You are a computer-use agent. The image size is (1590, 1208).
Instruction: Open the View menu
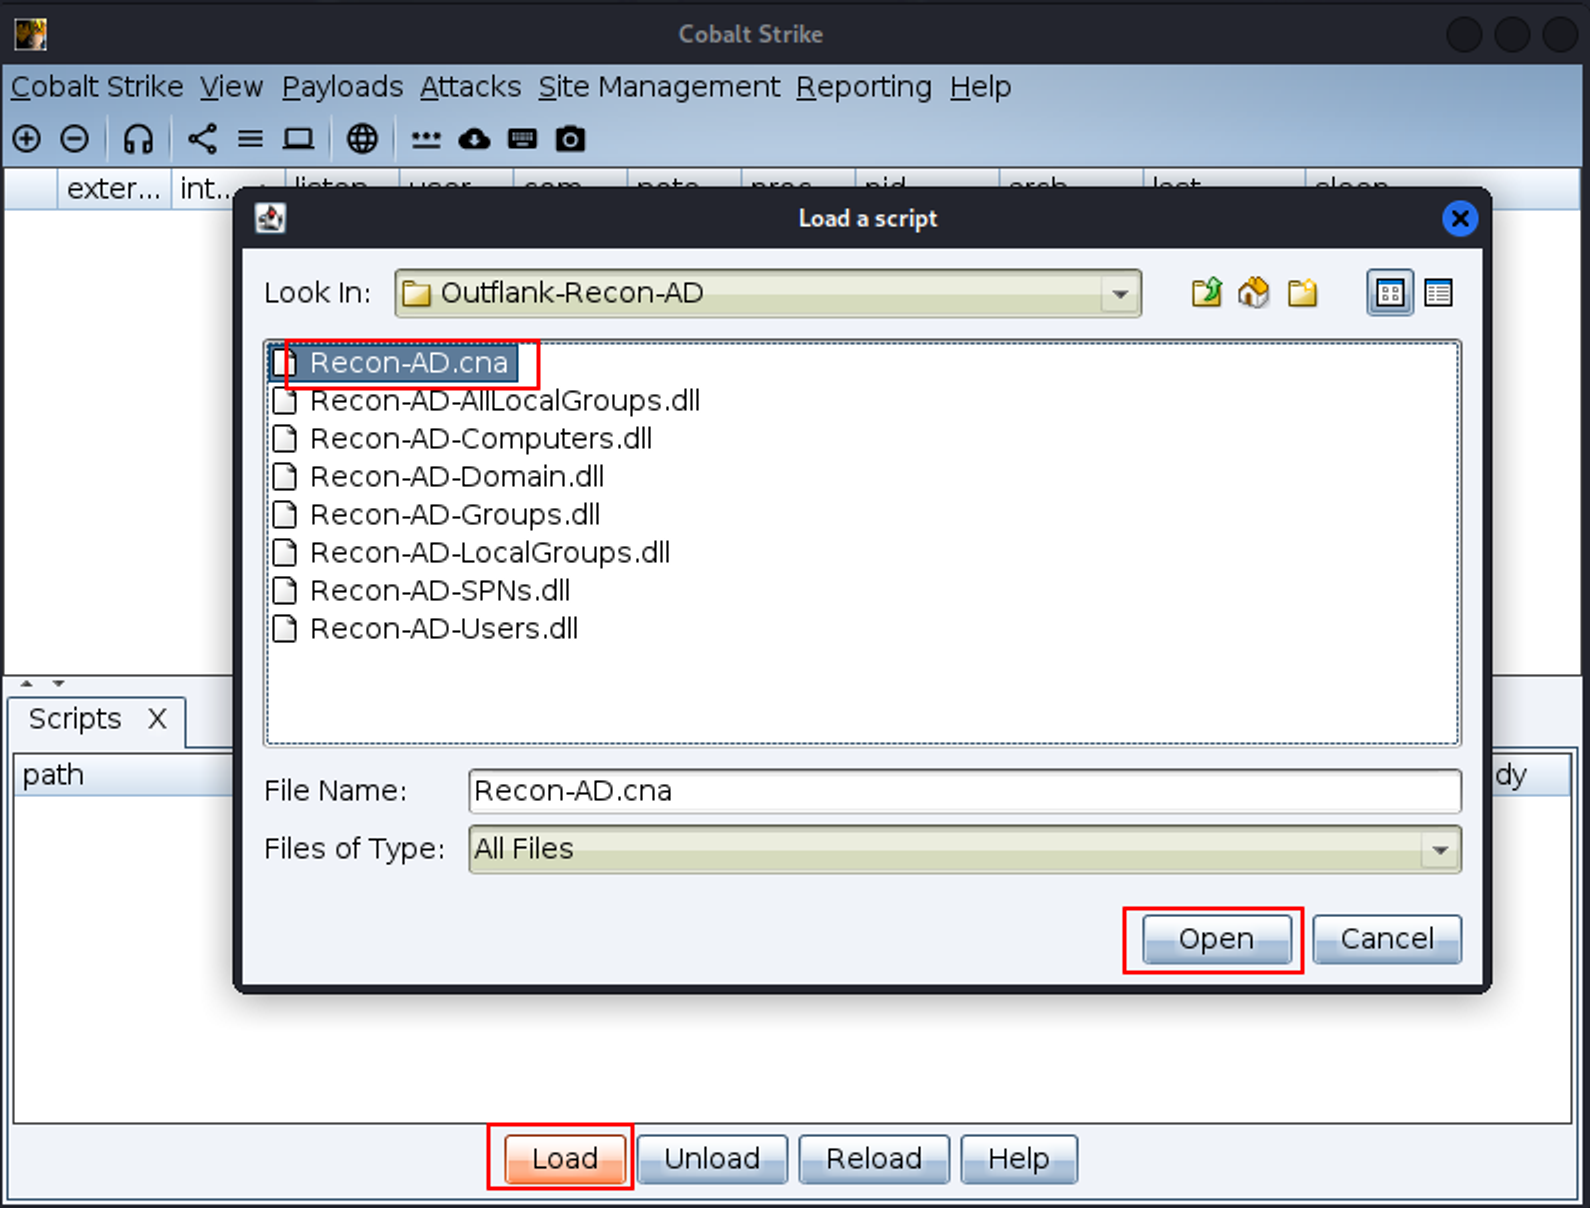pyautogui.click(x=231, y=87)
